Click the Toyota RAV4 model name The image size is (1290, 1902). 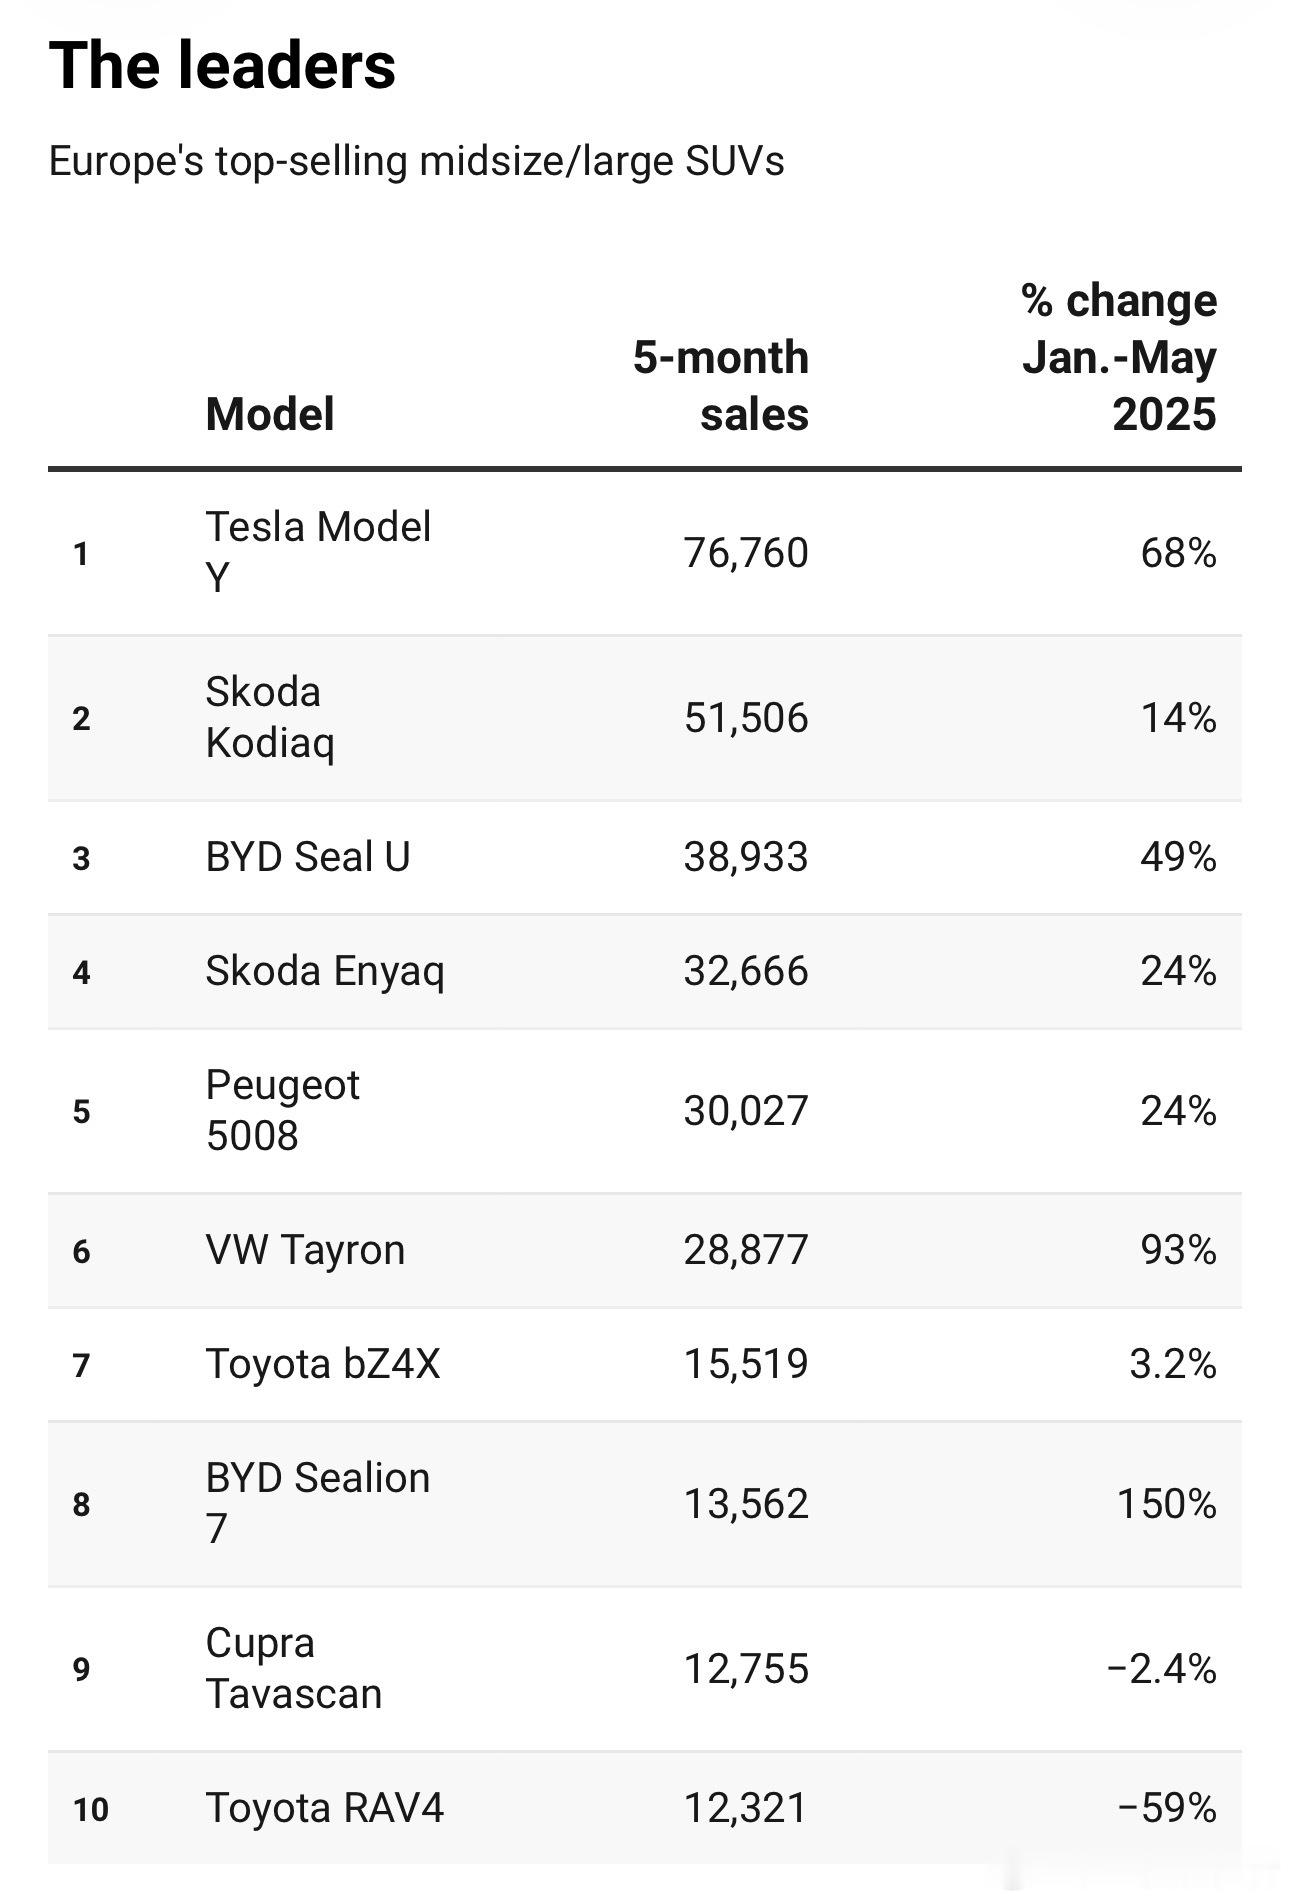click(x=324, y=1808)
